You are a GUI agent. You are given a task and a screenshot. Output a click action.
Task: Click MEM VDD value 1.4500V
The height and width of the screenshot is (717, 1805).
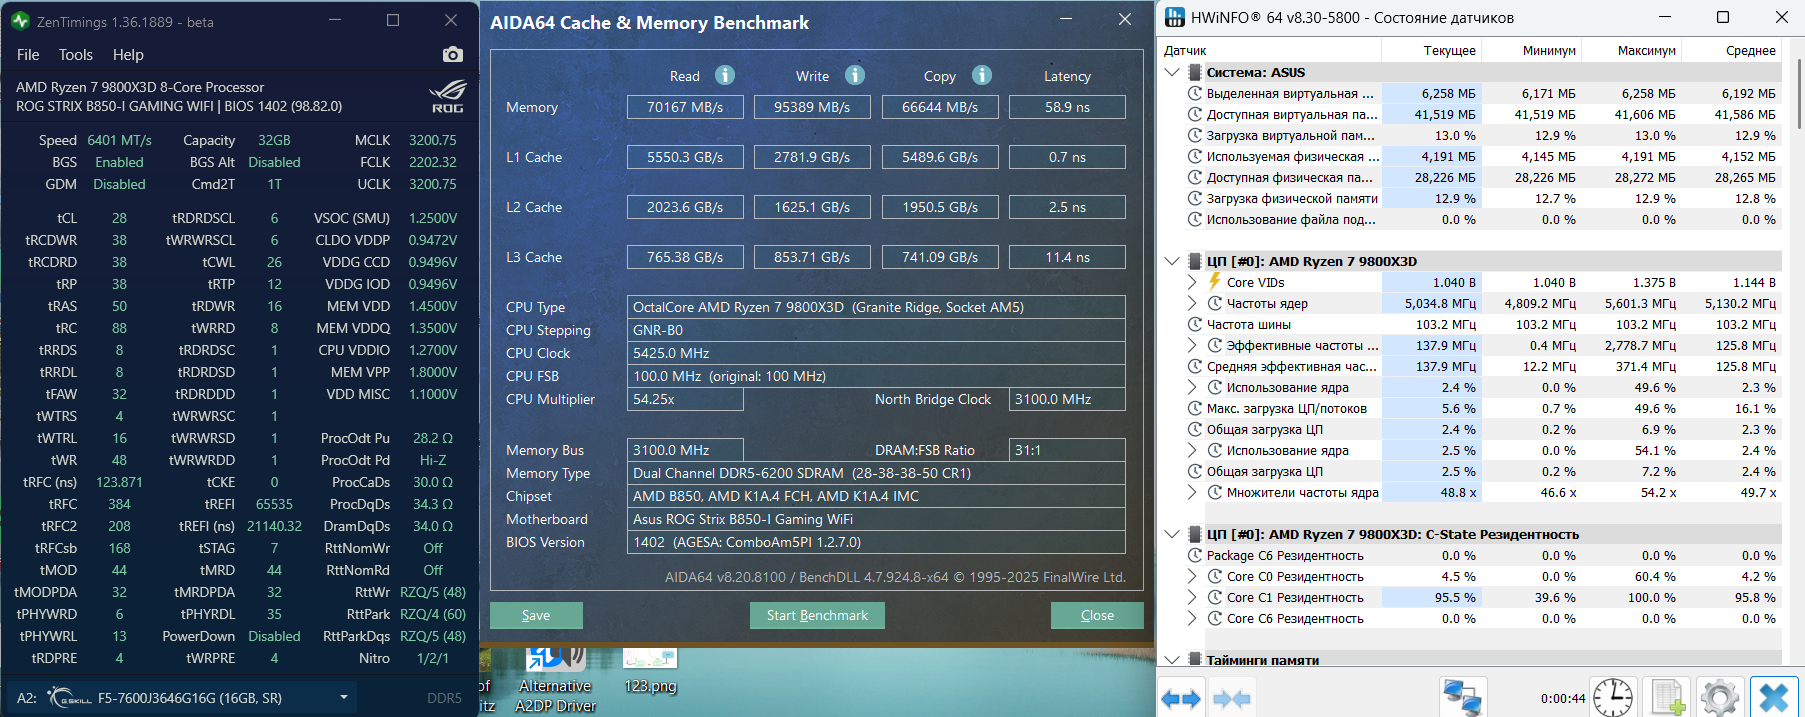pyautogui.click(x=433, y=306)
